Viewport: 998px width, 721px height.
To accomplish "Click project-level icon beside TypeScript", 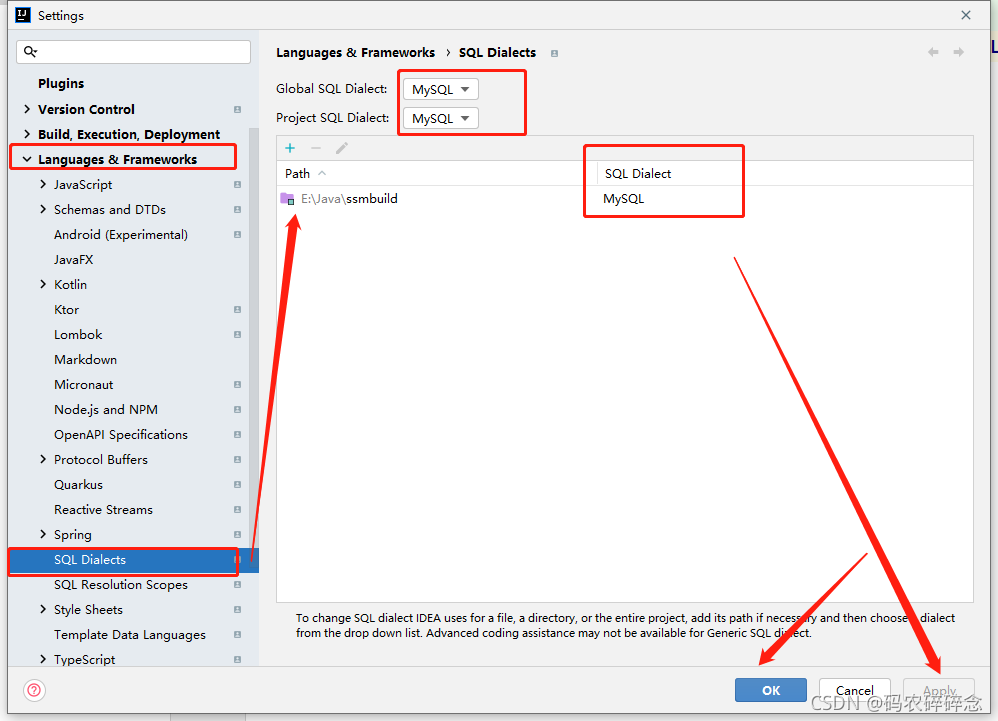I will pos(237,659).
